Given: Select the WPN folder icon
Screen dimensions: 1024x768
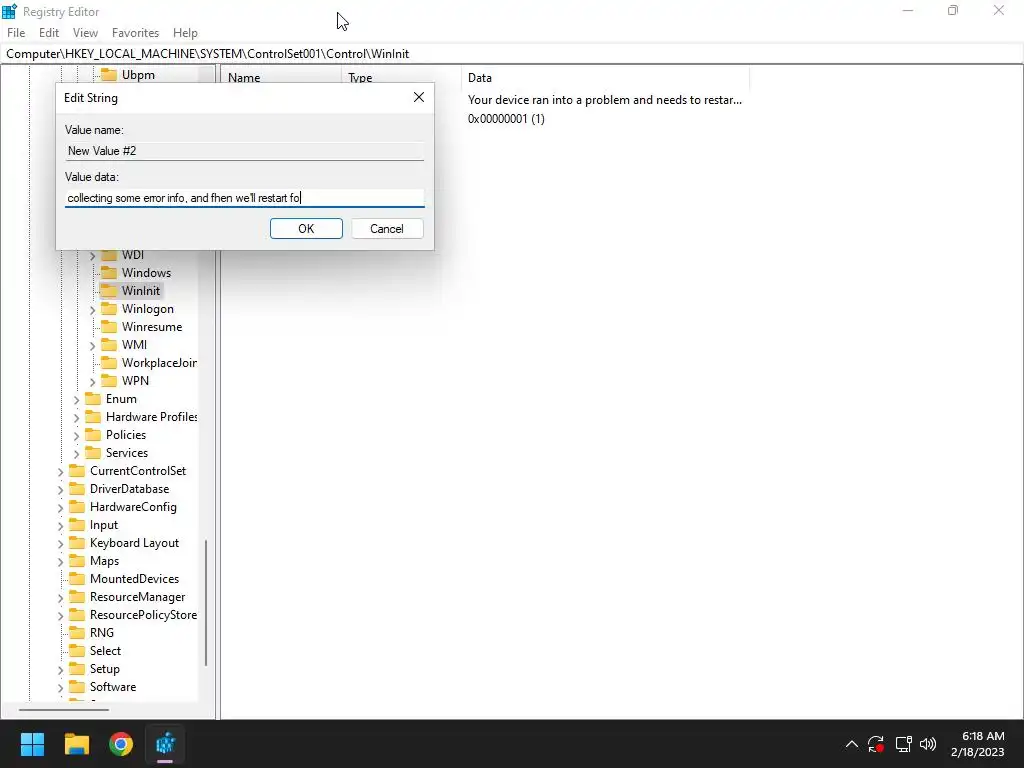Looking at the screenshot, I should (x=108, y=380).
